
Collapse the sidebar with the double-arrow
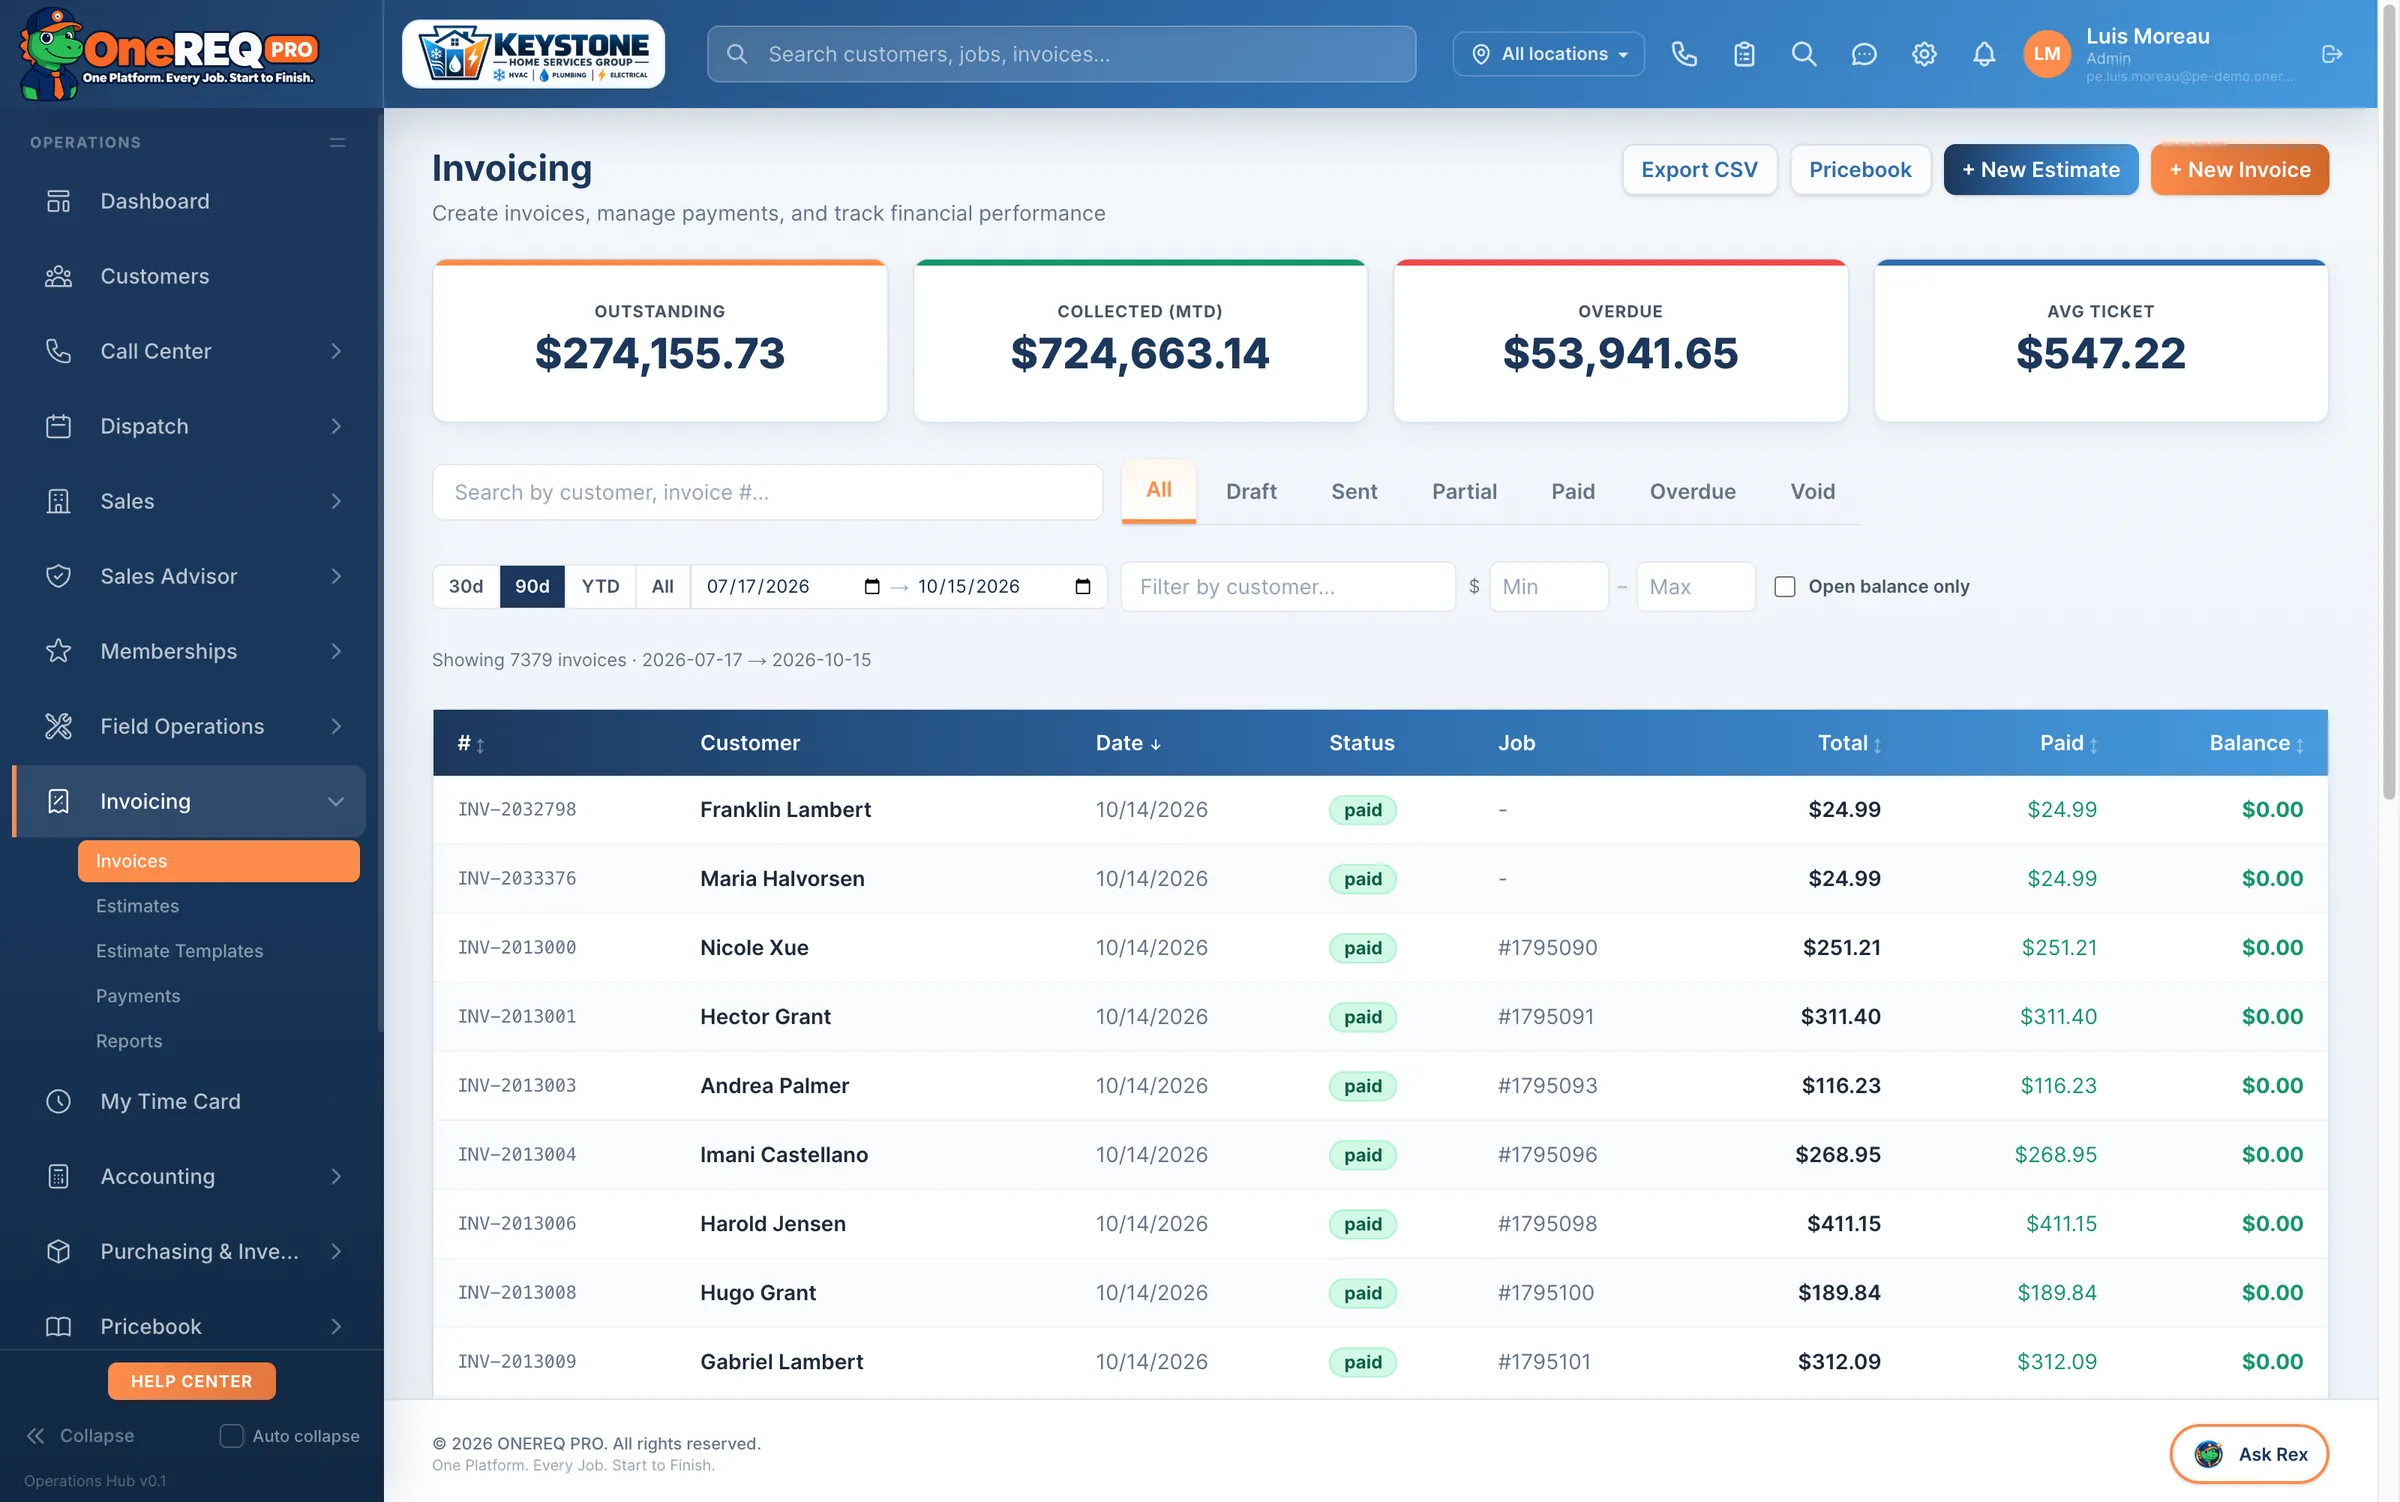click(36, 1436)
